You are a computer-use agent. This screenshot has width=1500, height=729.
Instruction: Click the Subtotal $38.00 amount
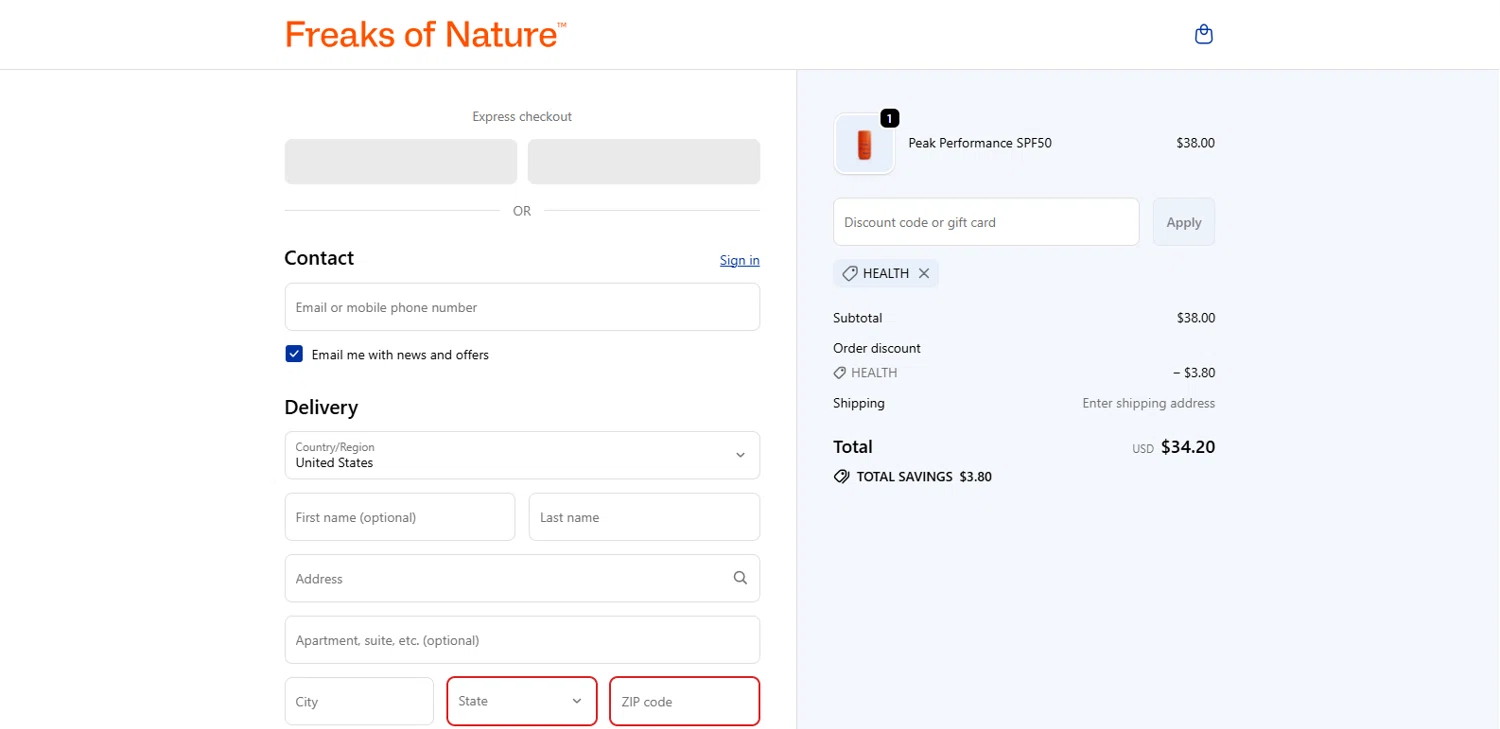click(1196, 318)
